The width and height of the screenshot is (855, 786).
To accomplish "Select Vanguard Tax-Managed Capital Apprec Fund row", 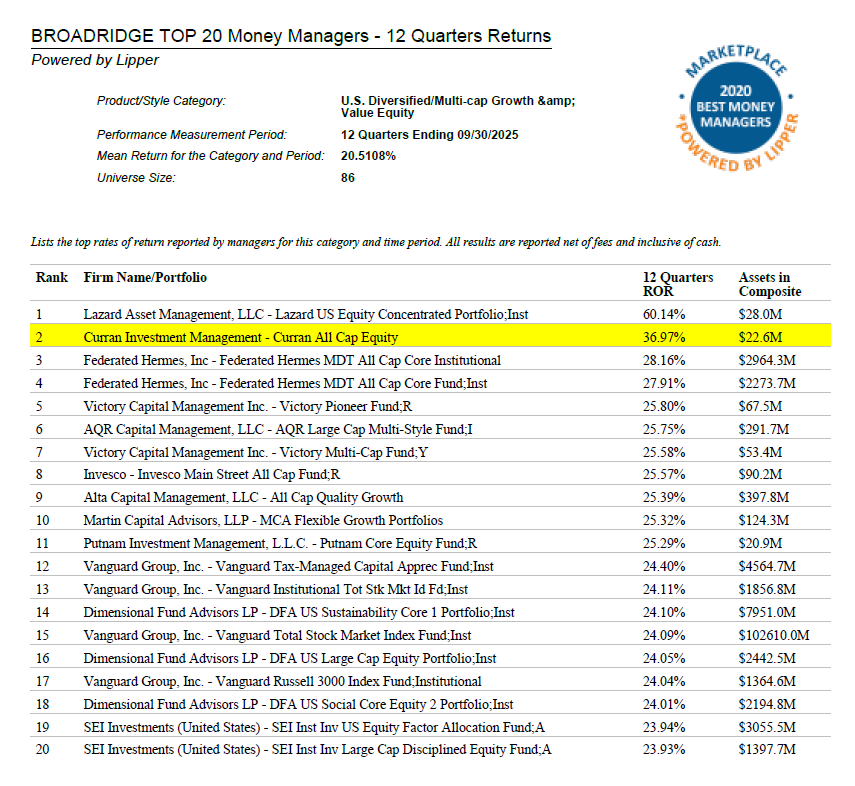I will [x=430, y=566].
